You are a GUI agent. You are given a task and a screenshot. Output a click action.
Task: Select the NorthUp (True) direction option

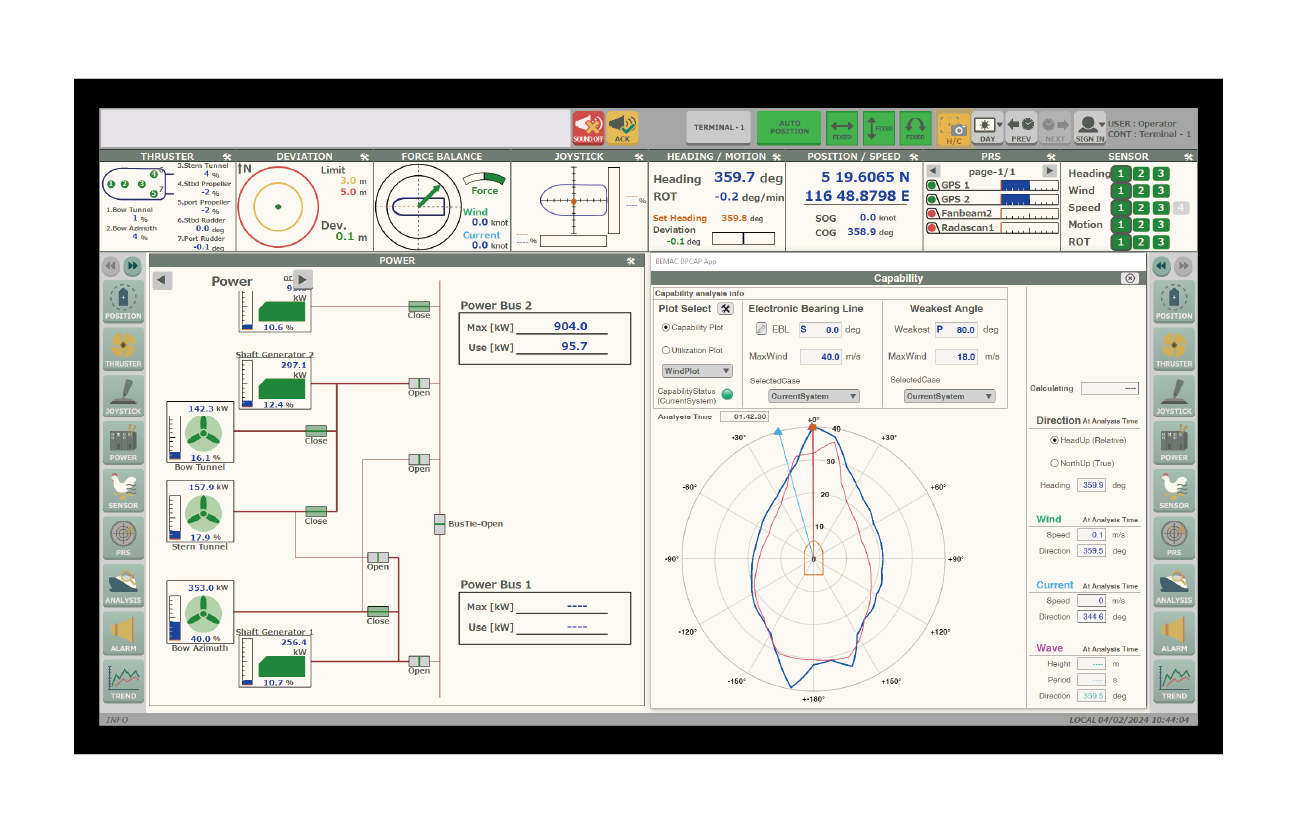(x=1054, y=463)
